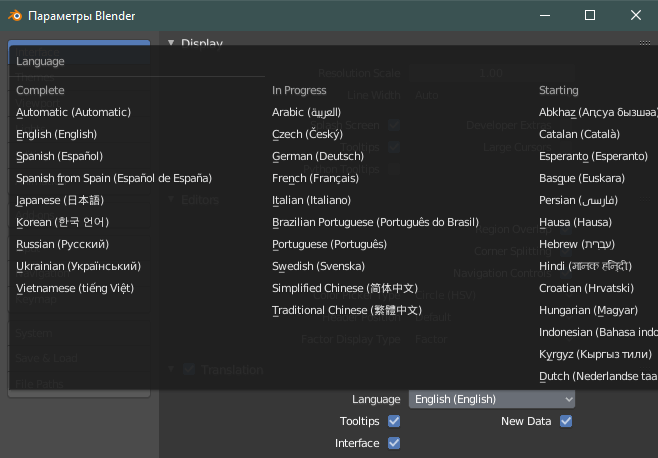
Task: Open the Language dropdown showing English
Action: click(x=493, y=399)
